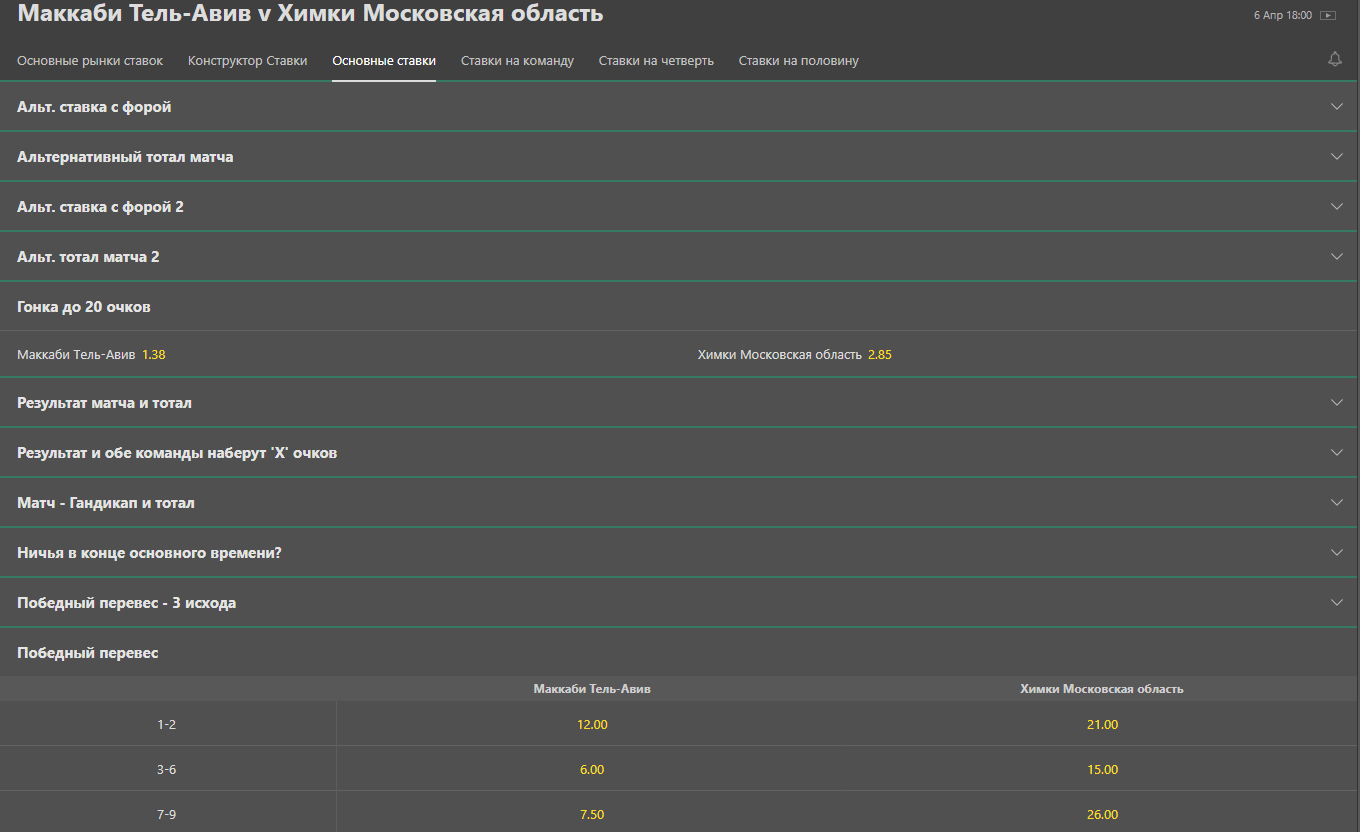Viewport: 1360px width, 832px height.
Task: Expand Матч - Гандикап и тотал section
Action: click(x=680, y=502)
